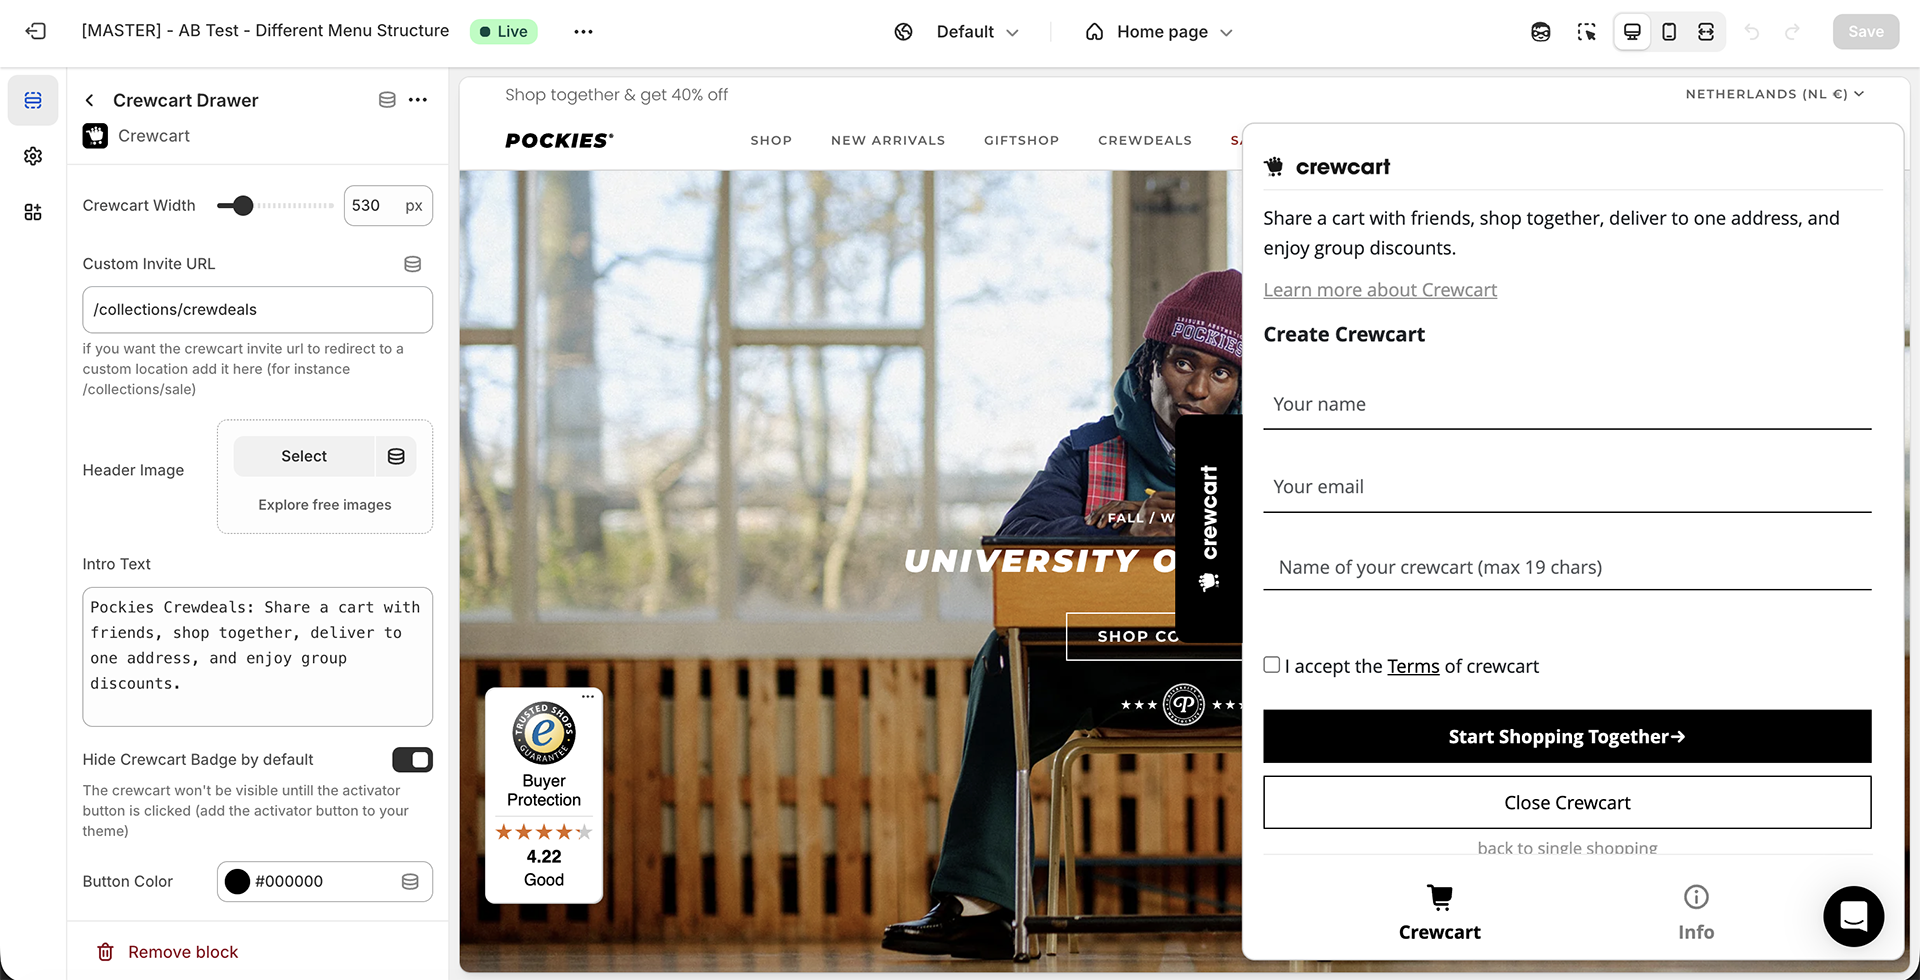Click the exit editor icon

[36, 31]
